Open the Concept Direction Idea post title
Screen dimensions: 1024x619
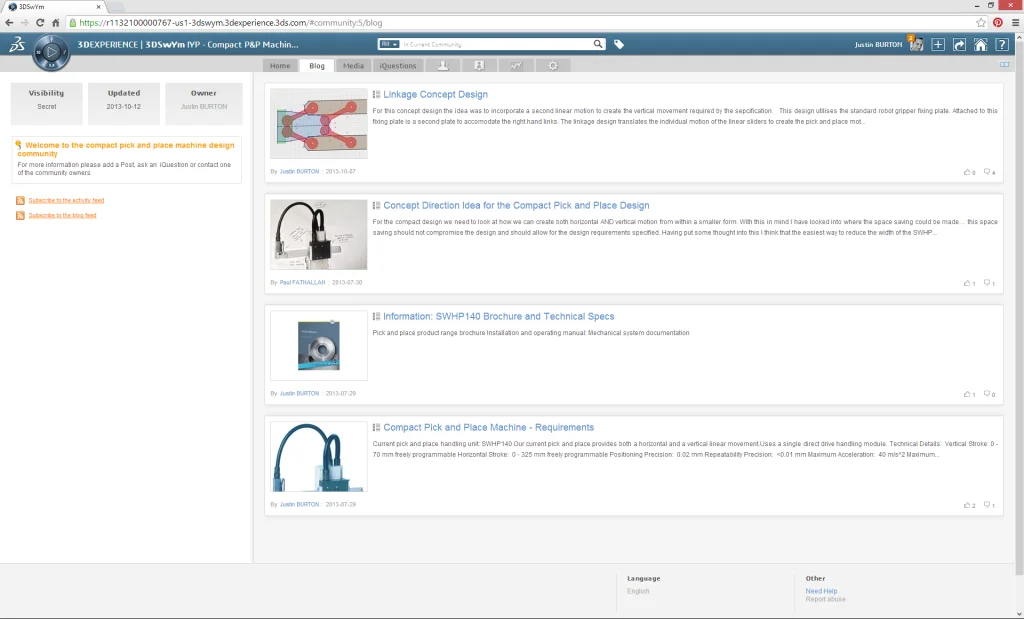coord(516,206)
